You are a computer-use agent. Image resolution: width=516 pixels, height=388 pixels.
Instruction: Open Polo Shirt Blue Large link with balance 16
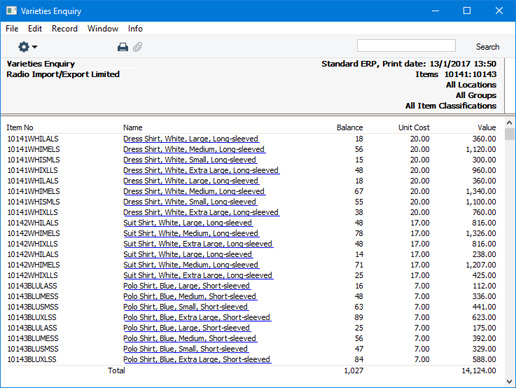[187, 286]
